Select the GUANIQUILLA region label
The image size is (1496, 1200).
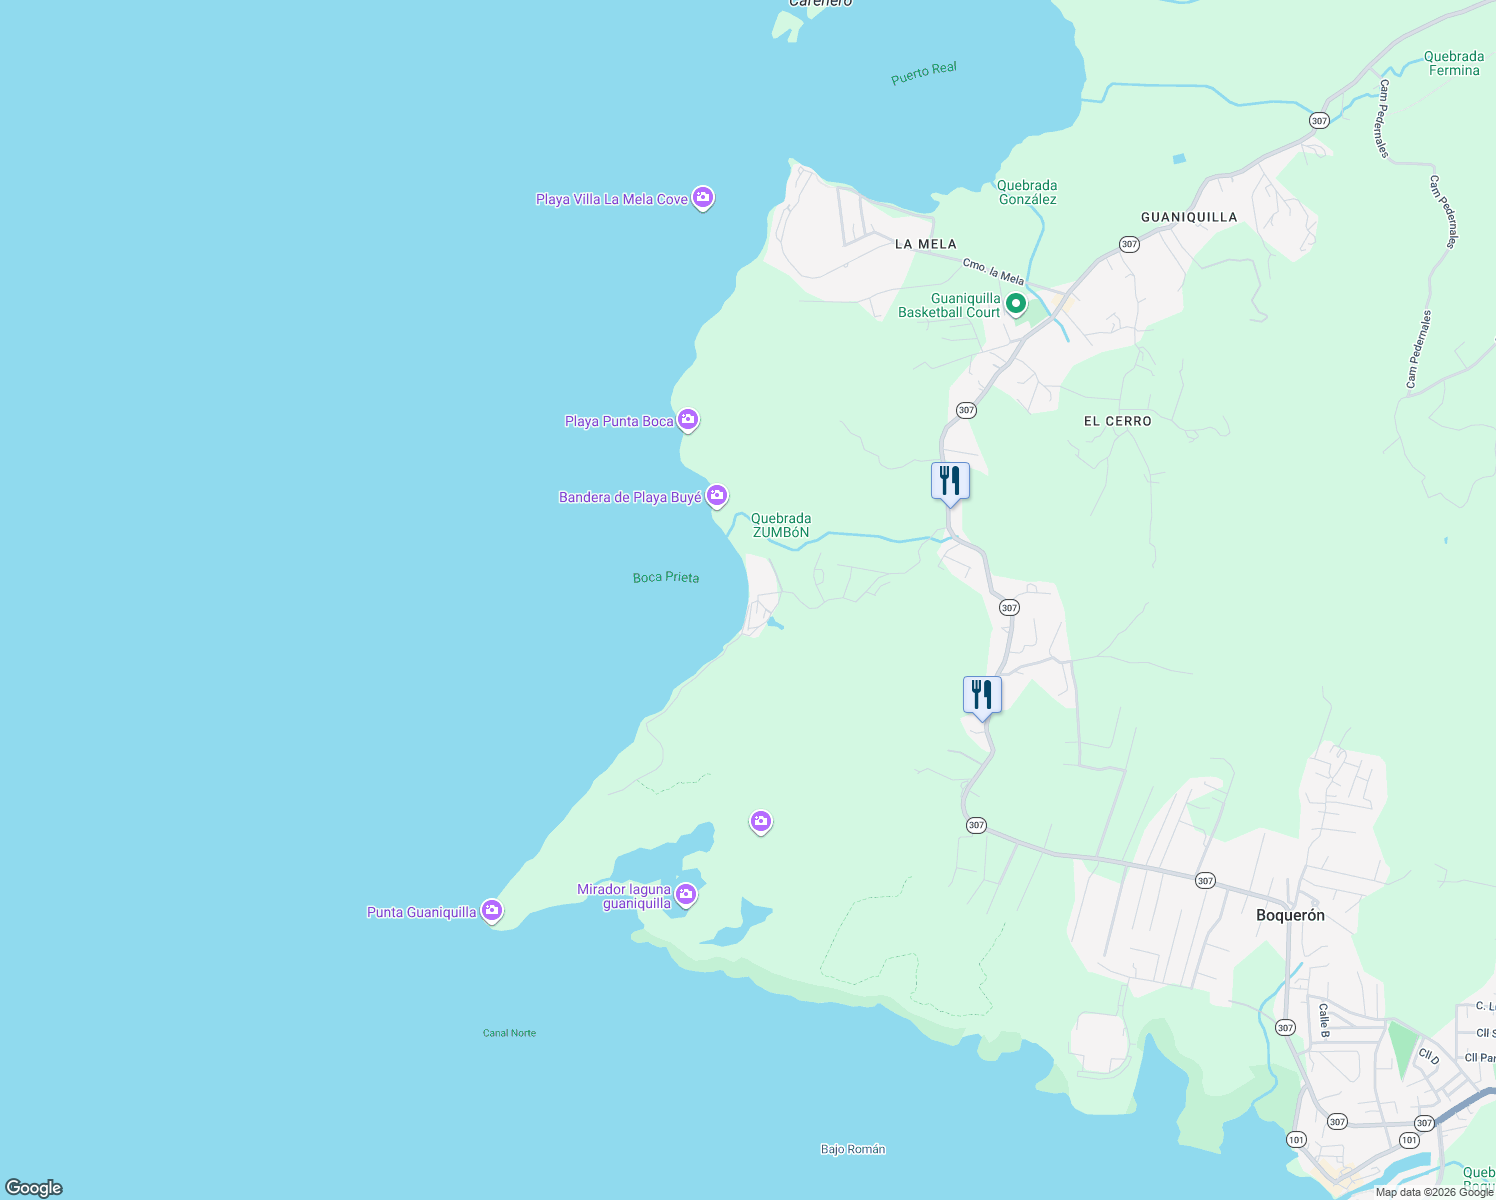pyautogui.click(x=1189, y=216)
